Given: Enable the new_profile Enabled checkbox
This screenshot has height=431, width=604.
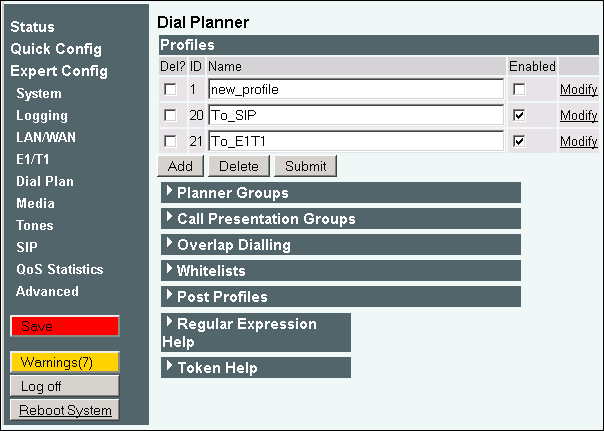Looking at the screenshot, I should coord(518,90).
